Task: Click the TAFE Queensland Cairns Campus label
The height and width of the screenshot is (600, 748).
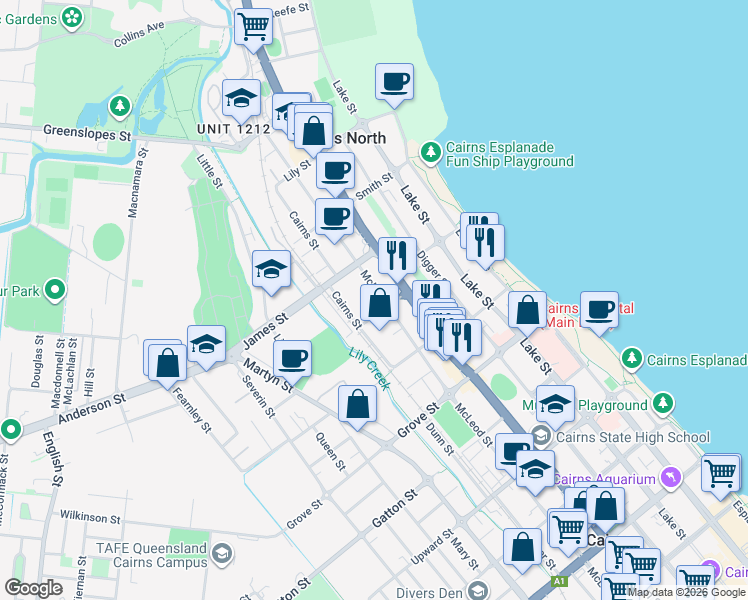Action: point(152,555)
